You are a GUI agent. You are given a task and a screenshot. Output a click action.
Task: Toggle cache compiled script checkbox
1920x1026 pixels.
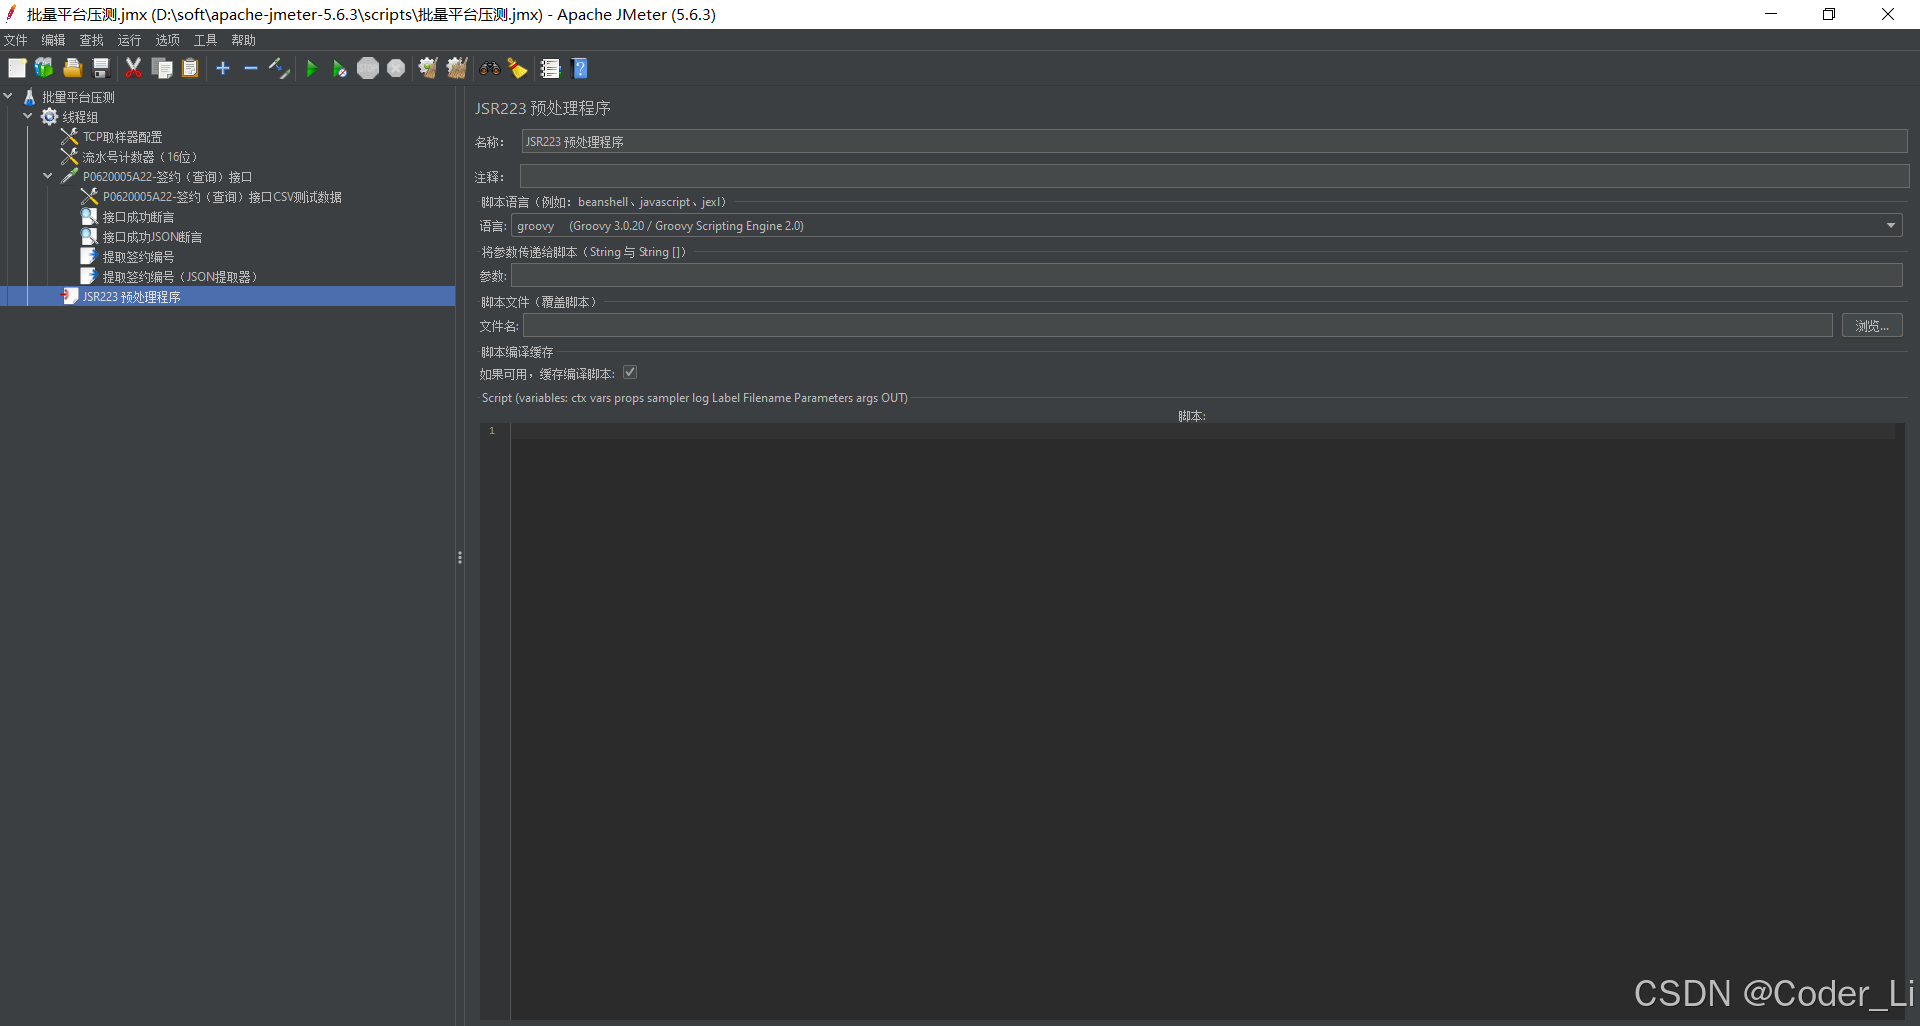click(x=630, y=372)
